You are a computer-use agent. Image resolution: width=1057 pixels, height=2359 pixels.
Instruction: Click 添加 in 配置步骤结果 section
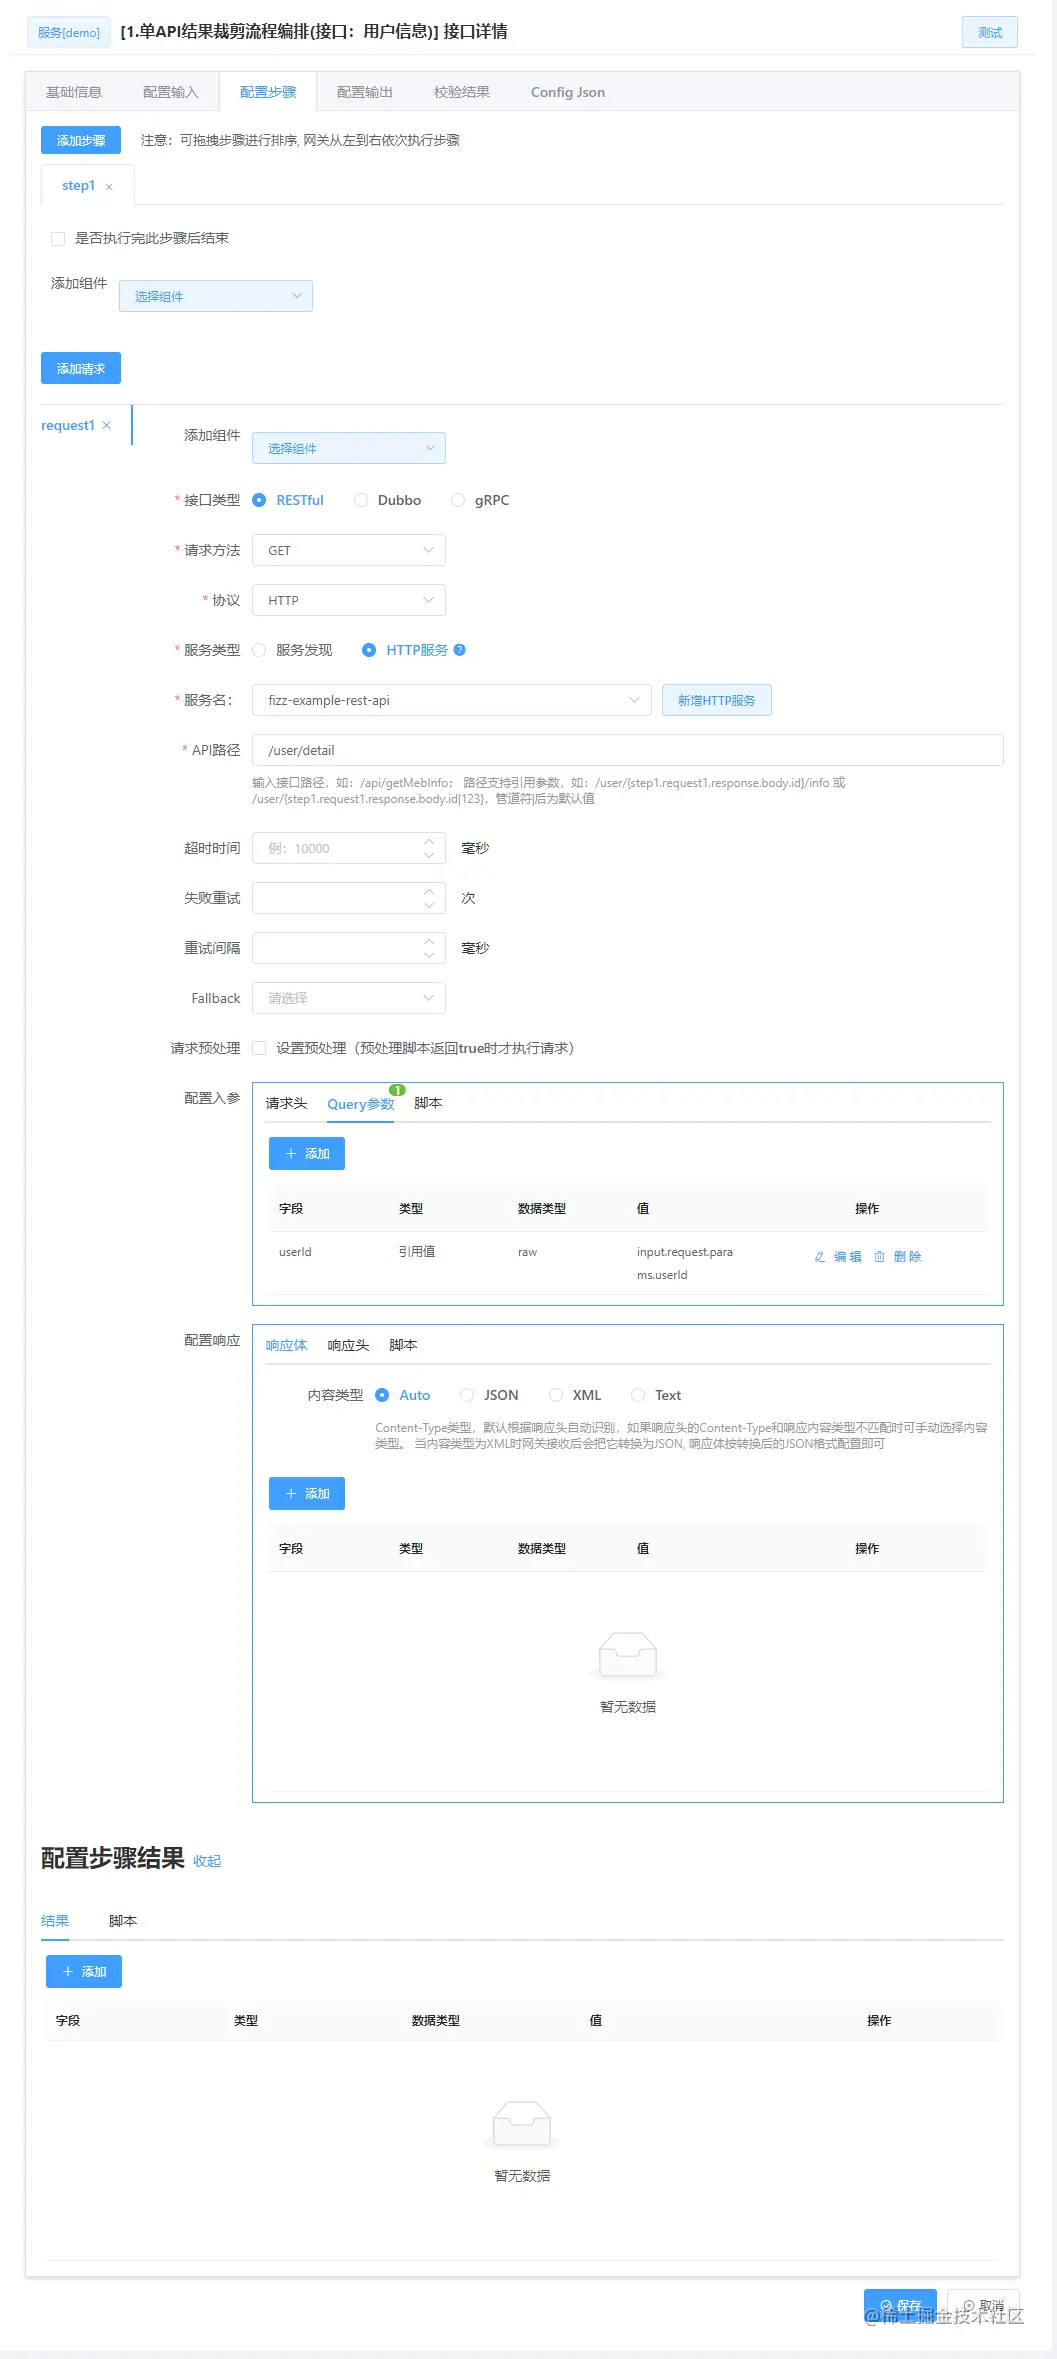coord(84,1972)
